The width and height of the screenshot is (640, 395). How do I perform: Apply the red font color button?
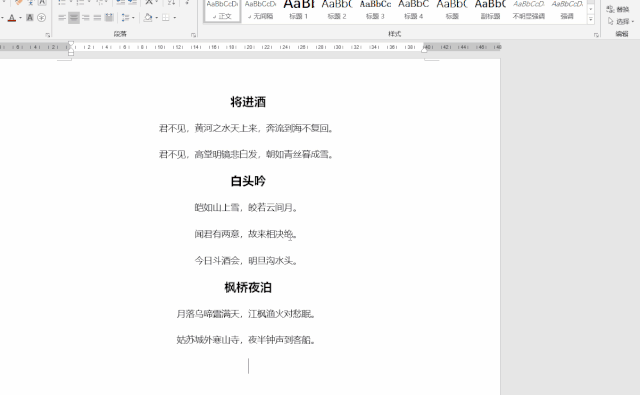pos(11,18)
